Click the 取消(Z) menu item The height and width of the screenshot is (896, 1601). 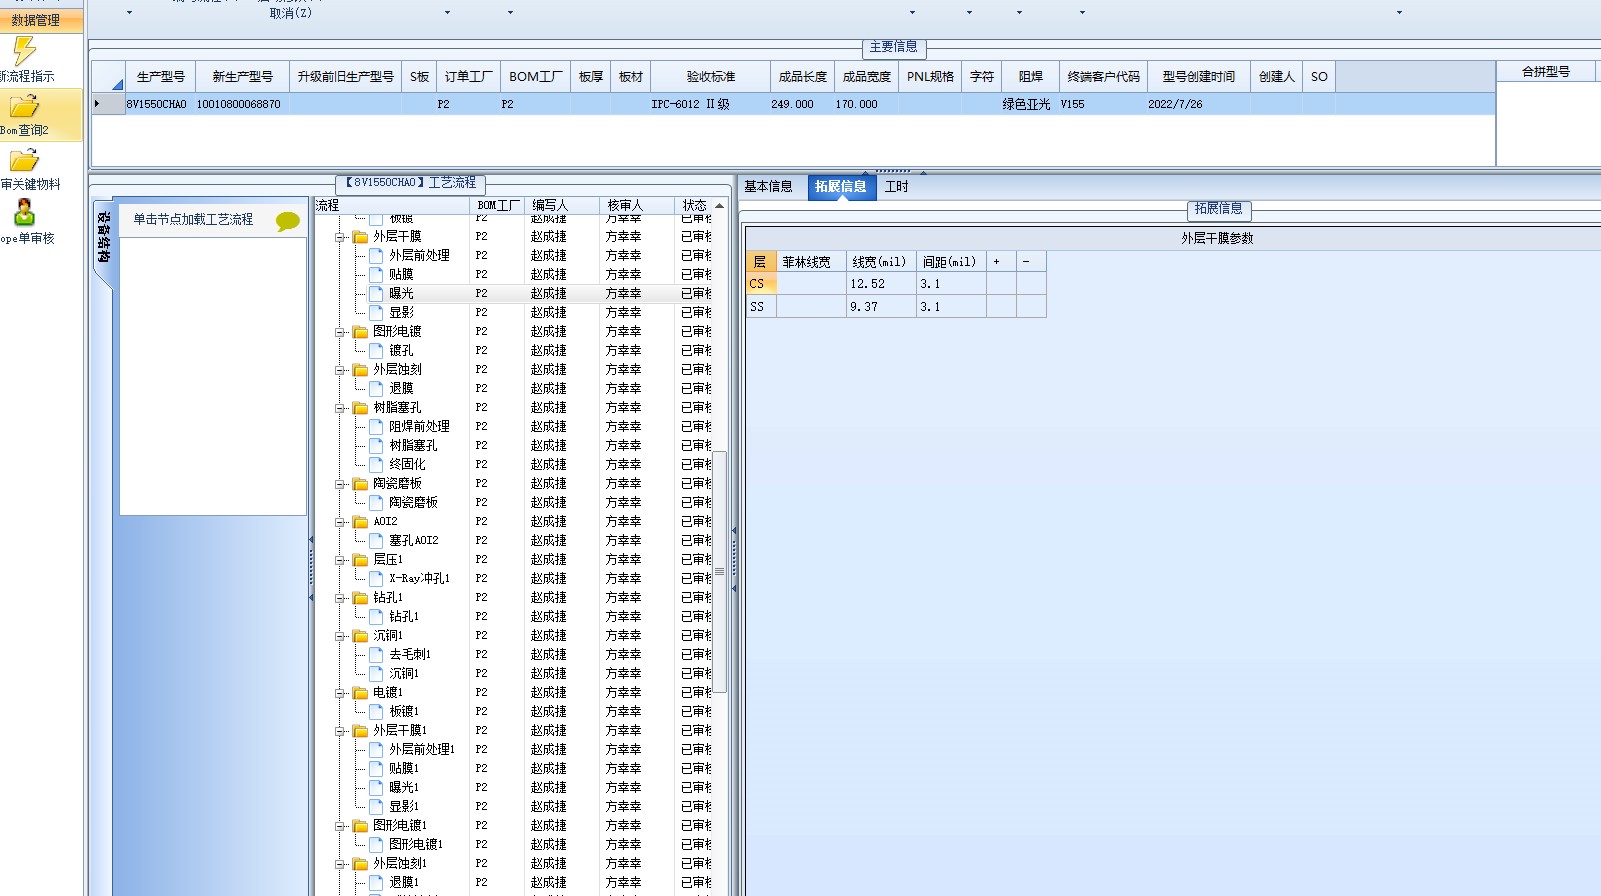(291, 14)
